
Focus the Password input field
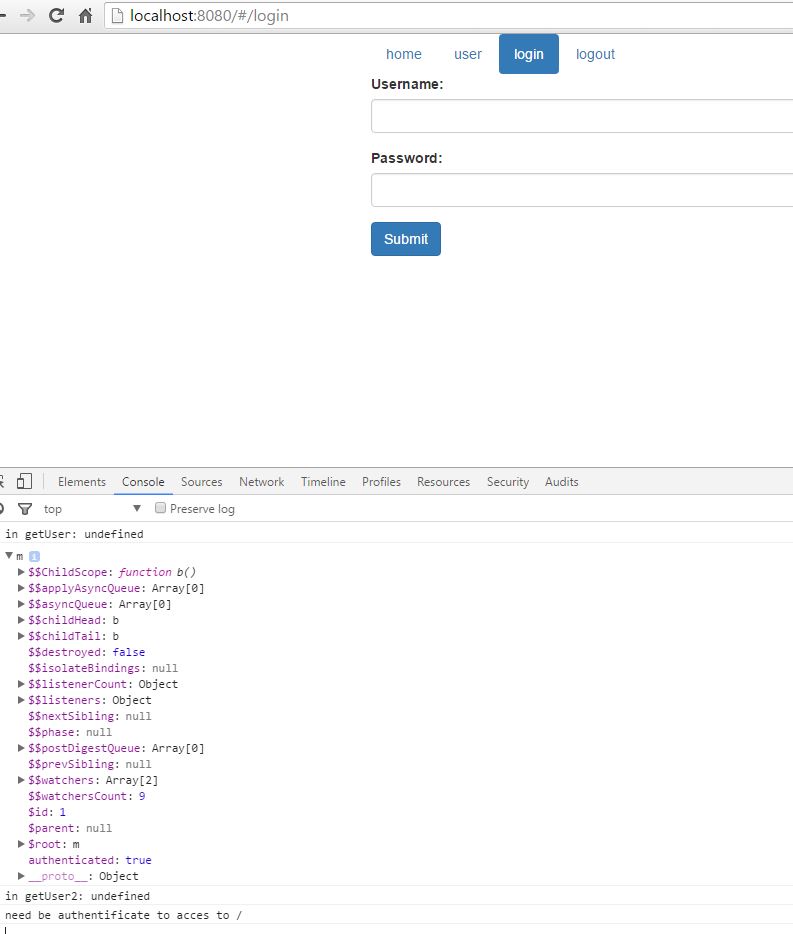pos(582,190)
